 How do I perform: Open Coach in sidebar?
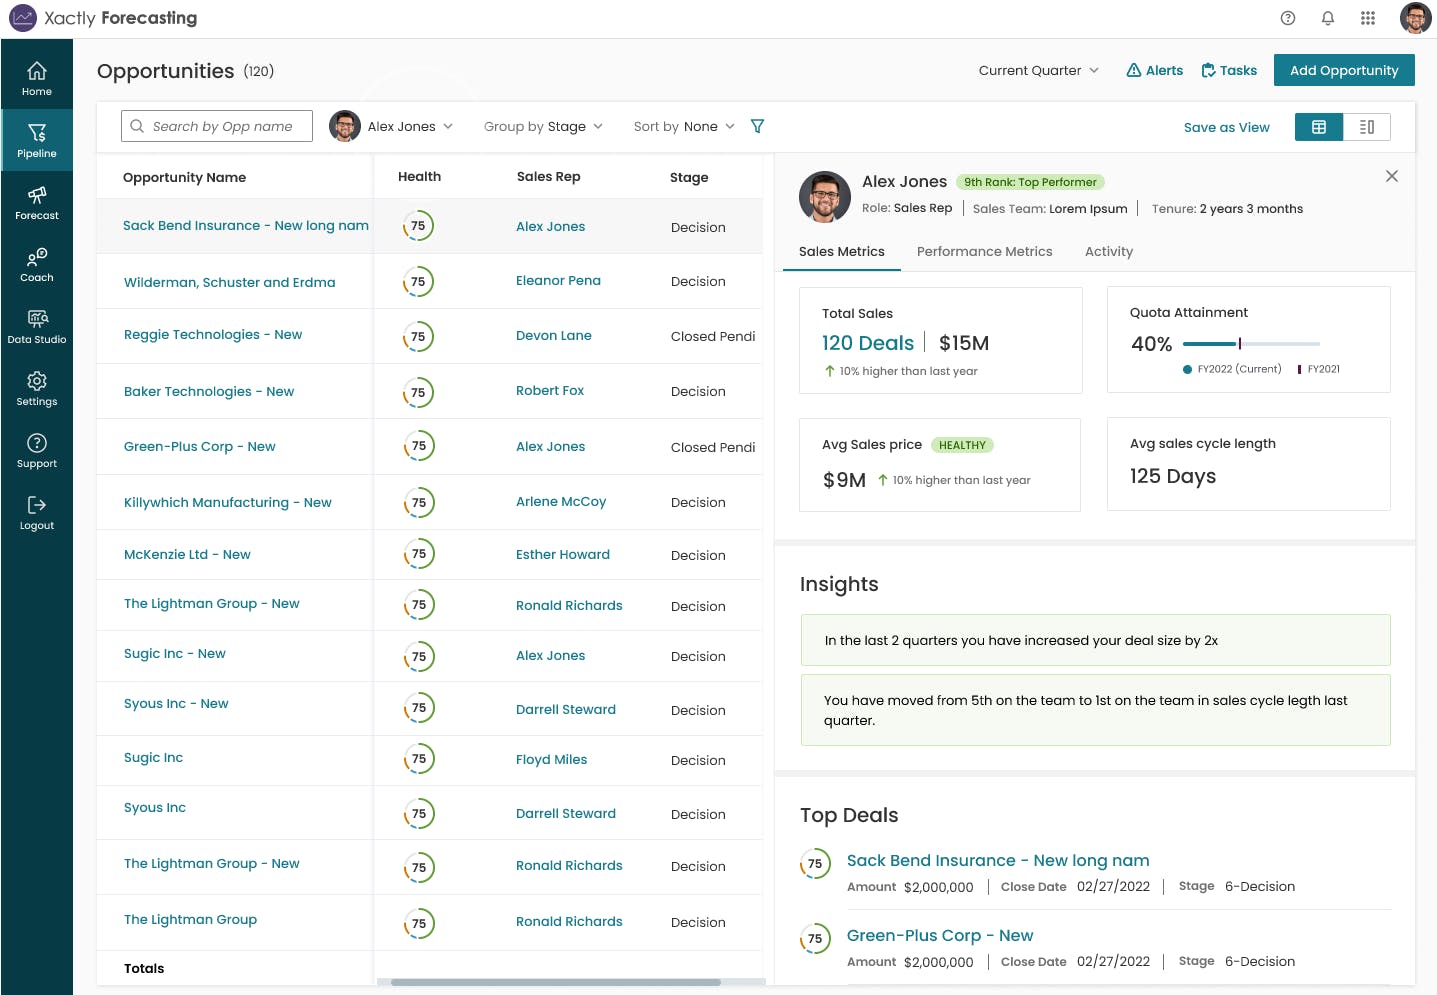click(x=37, y=265)
